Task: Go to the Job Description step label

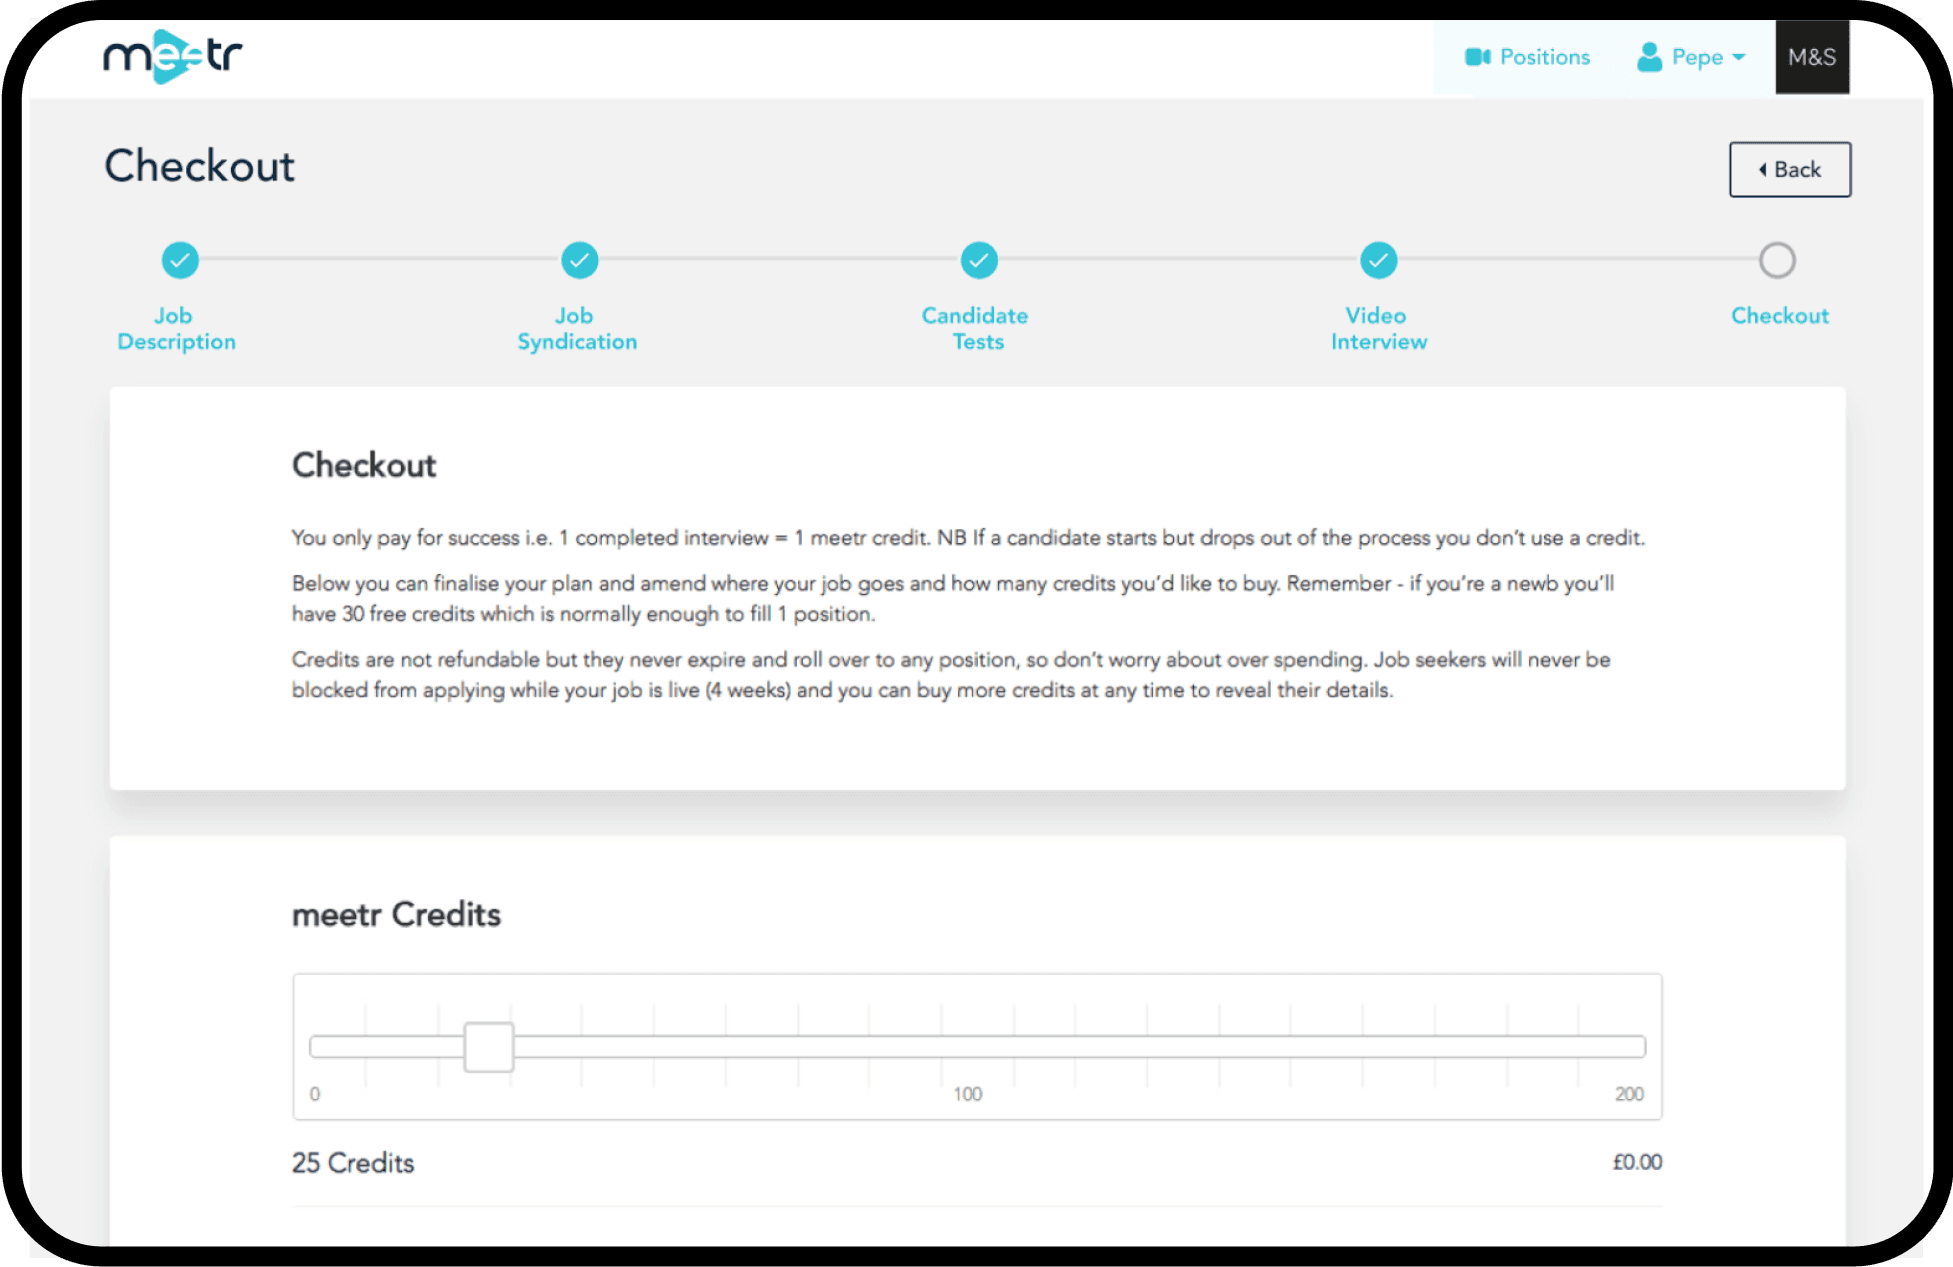Action: tap(176, 328)
